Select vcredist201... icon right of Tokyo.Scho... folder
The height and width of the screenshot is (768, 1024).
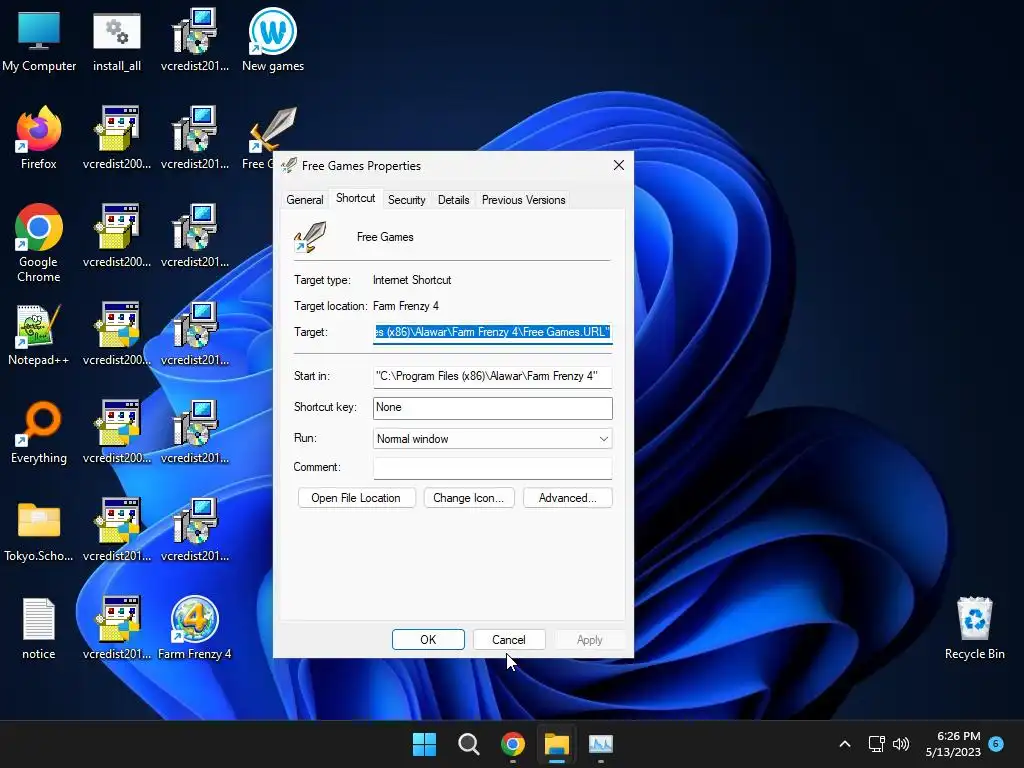[117, 530]
